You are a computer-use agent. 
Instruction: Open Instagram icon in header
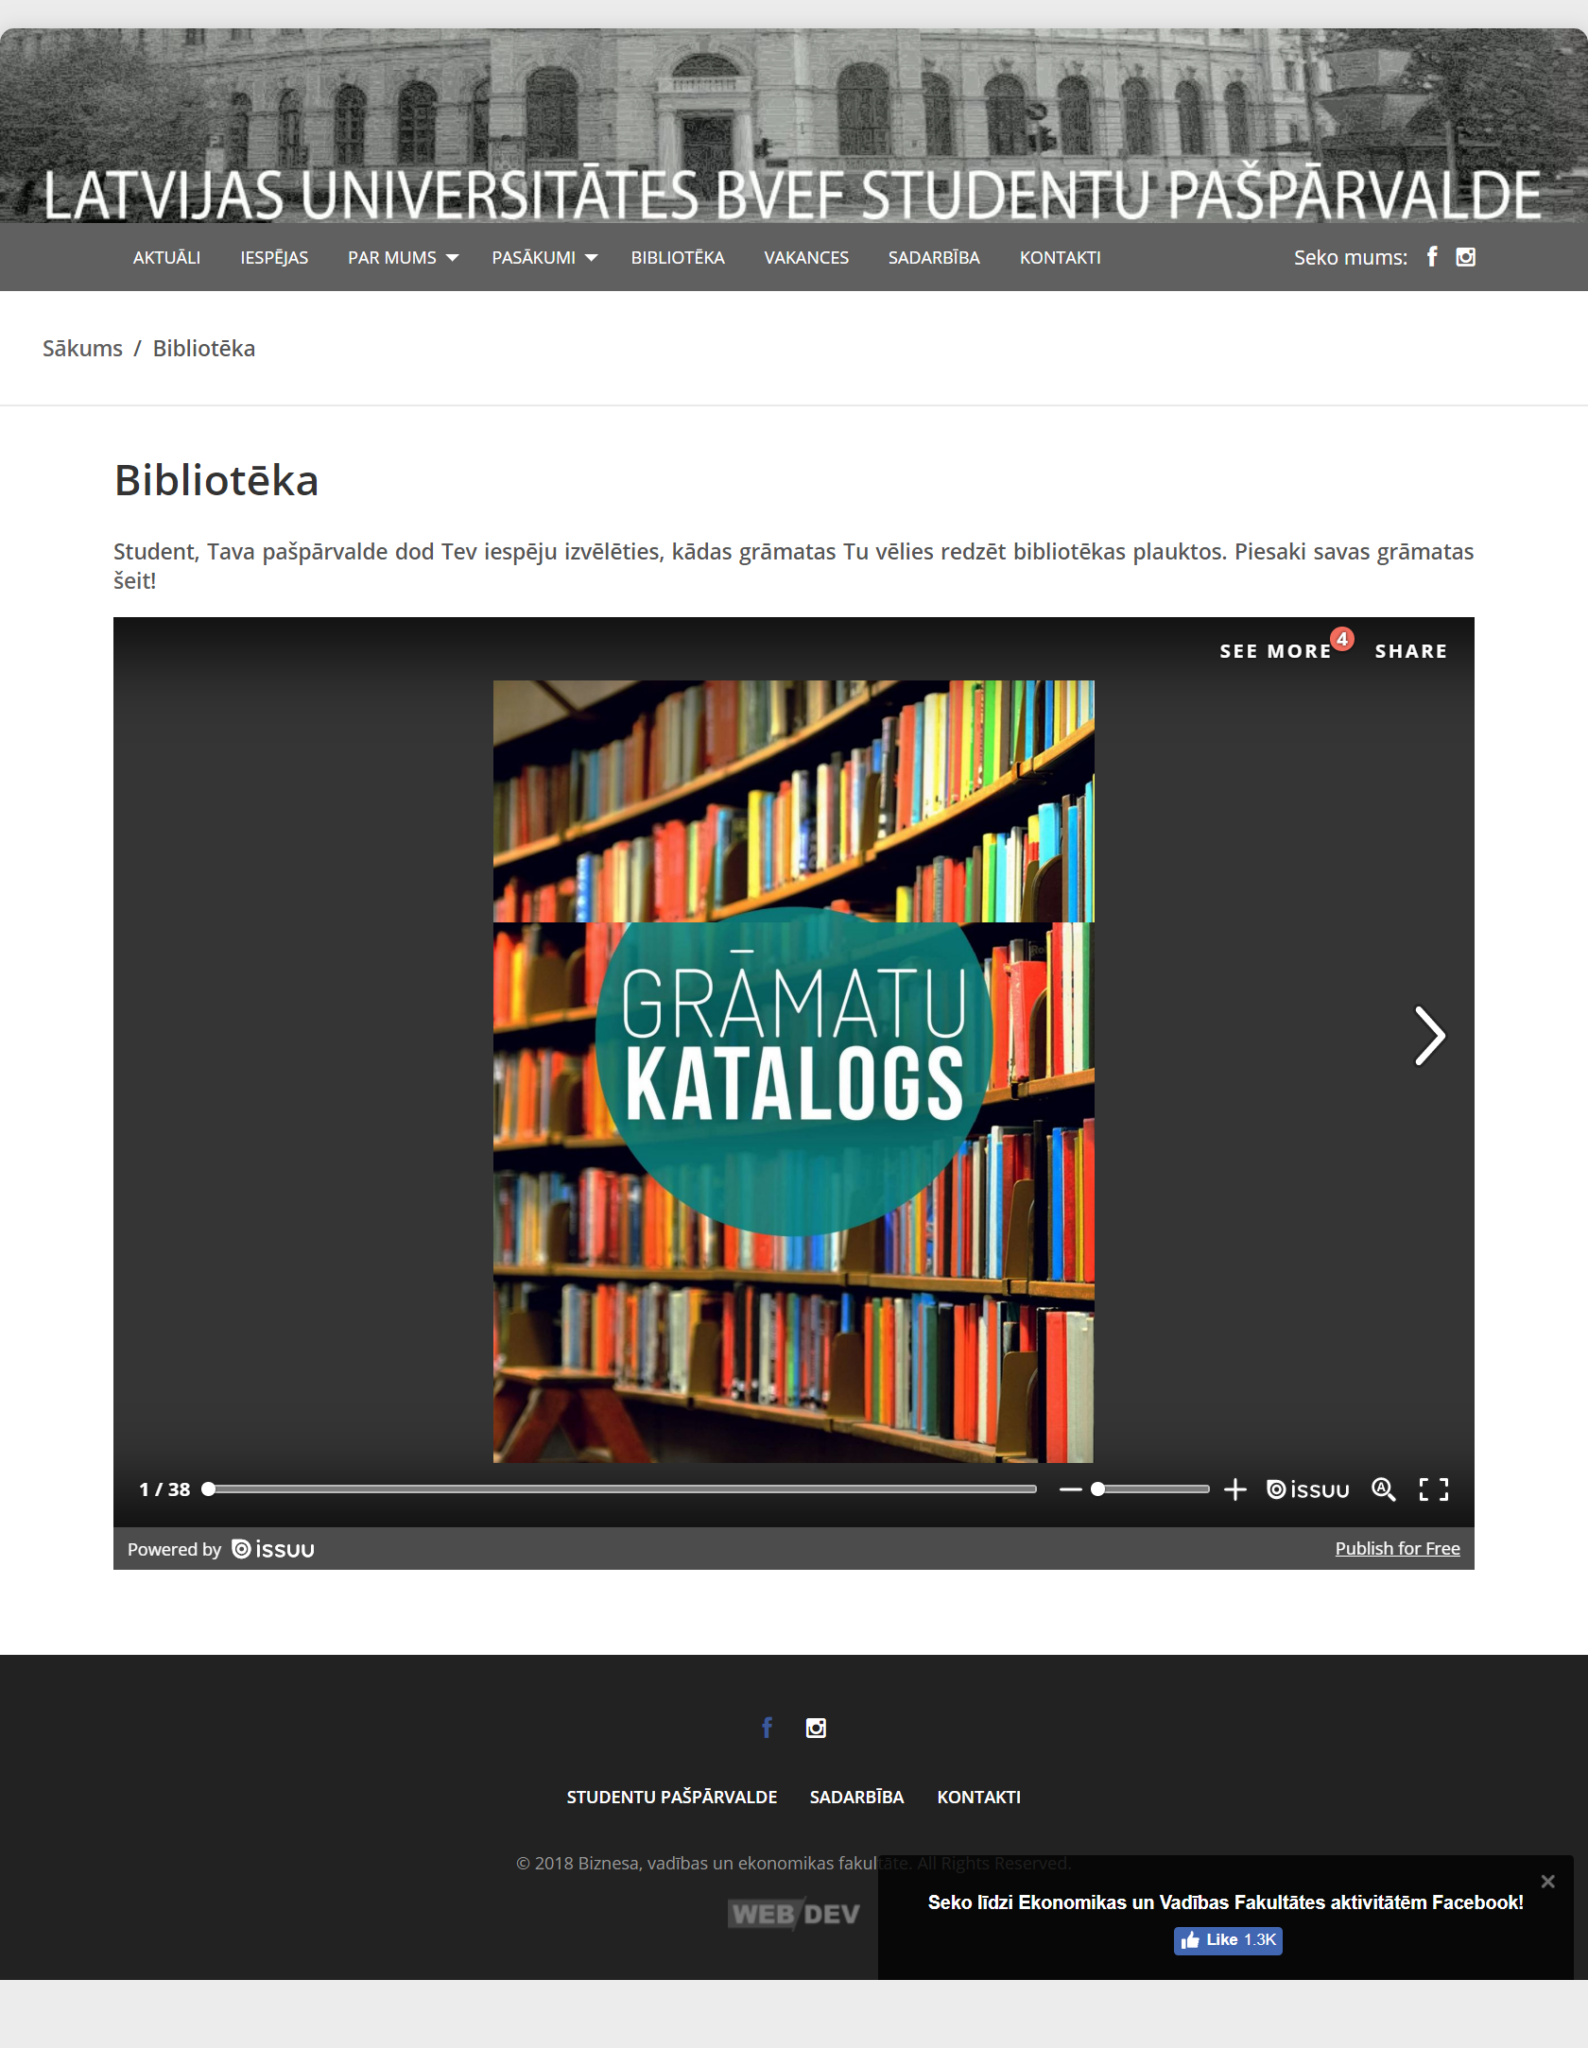[x=1465, y=257]
